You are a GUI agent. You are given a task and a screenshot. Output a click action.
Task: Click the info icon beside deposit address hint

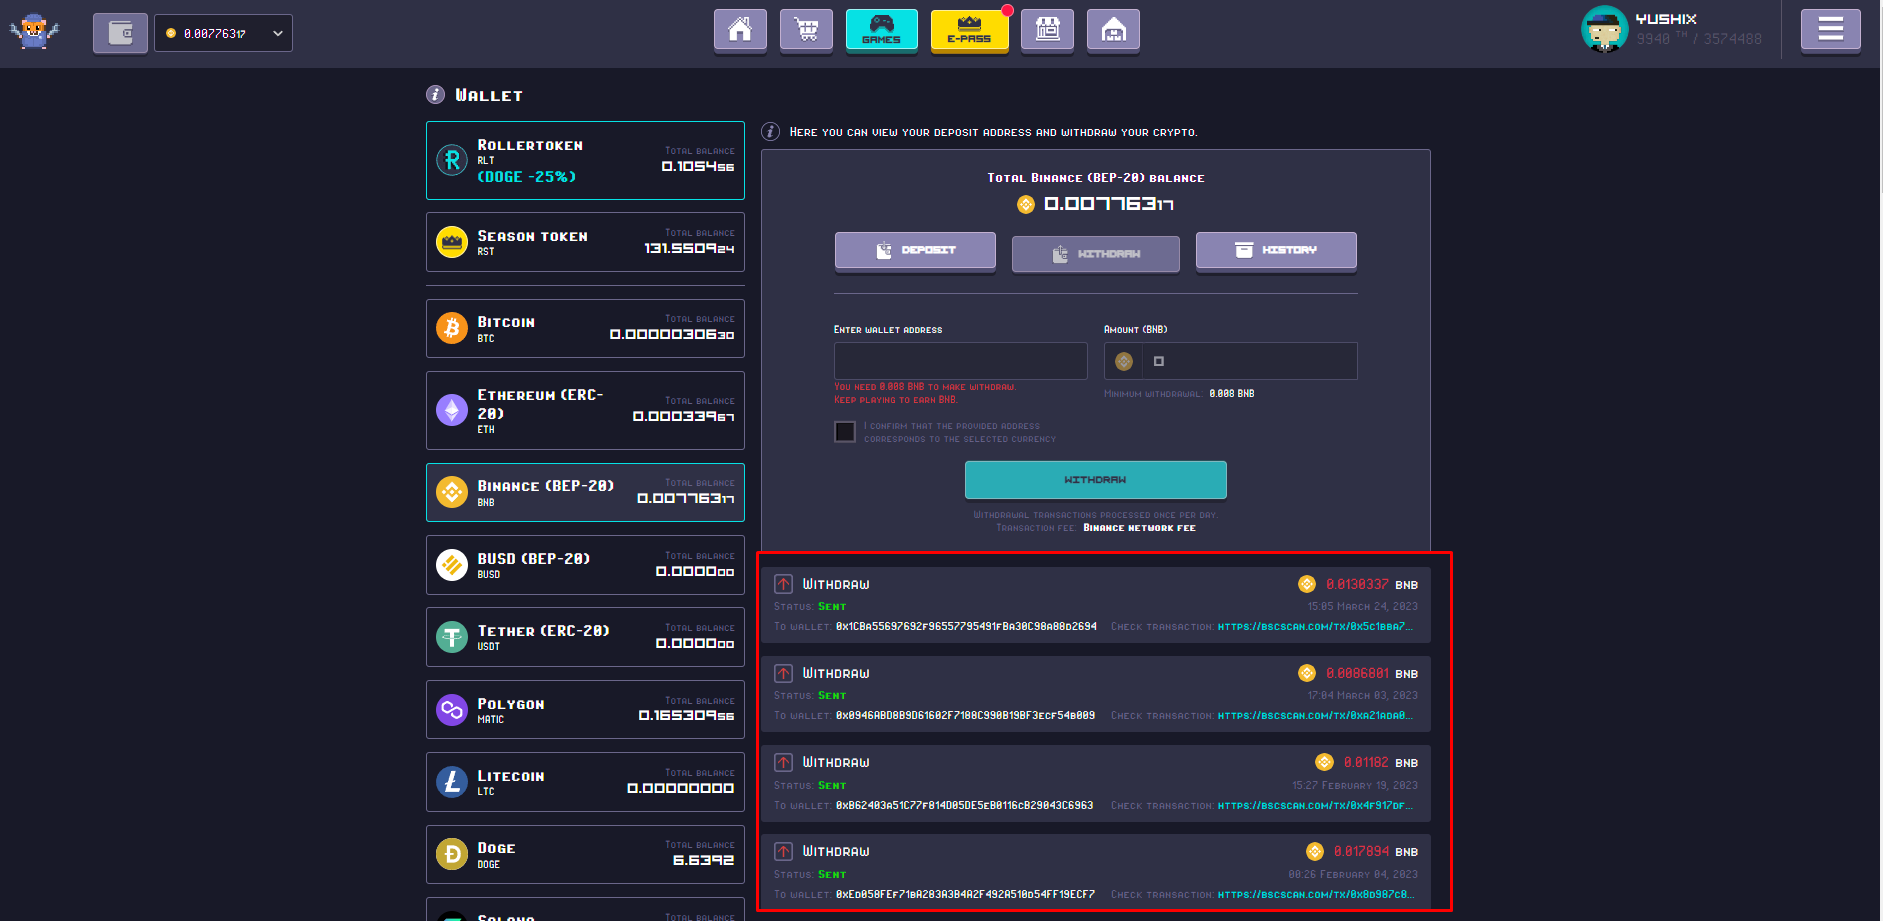click(770, 132)
